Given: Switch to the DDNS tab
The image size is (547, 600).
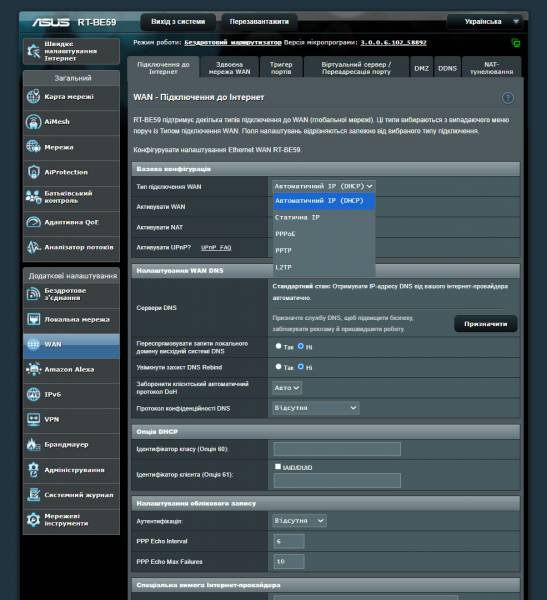Looking at the screenshot, I should (x=447, y=68).
